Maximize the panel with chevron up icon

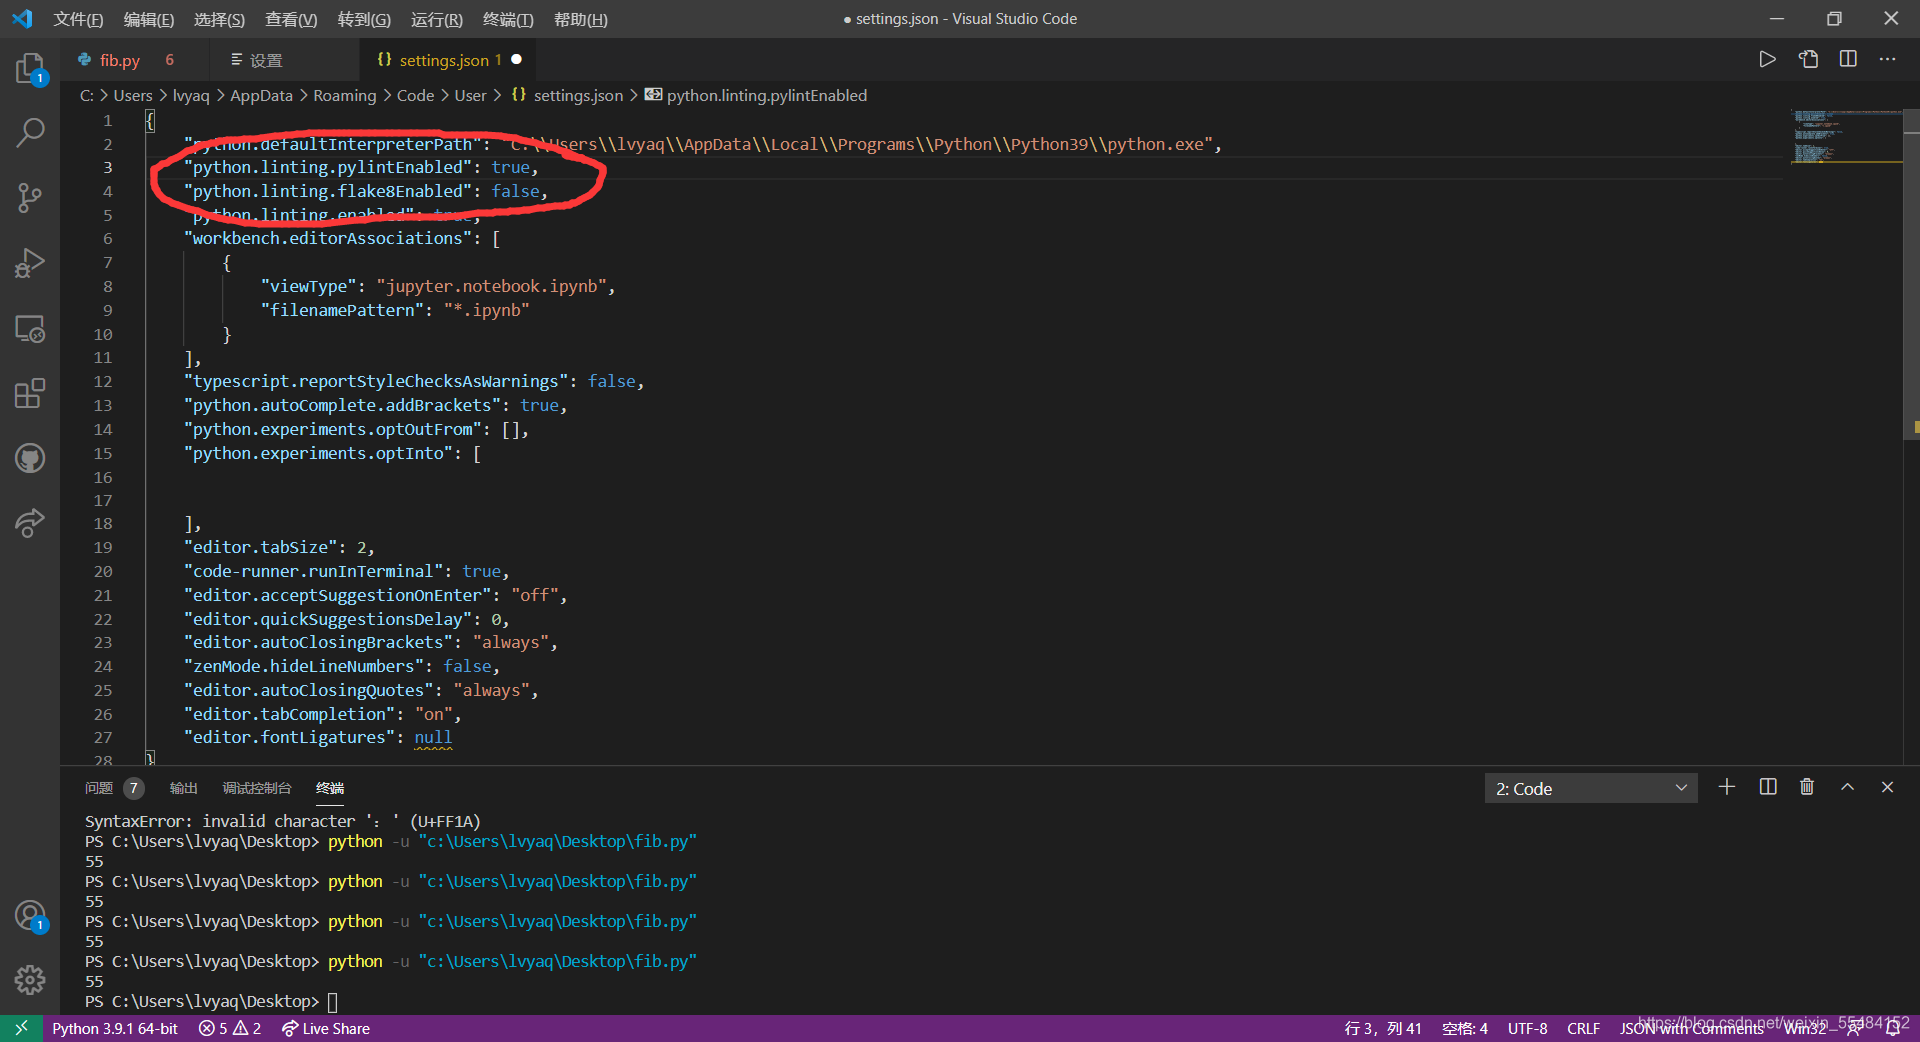[1848, 787]
